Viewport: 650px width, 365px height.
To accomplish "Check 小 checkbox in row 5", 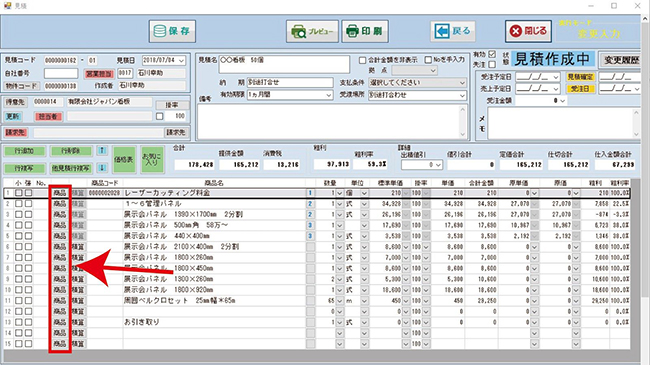I will point(19,236).
